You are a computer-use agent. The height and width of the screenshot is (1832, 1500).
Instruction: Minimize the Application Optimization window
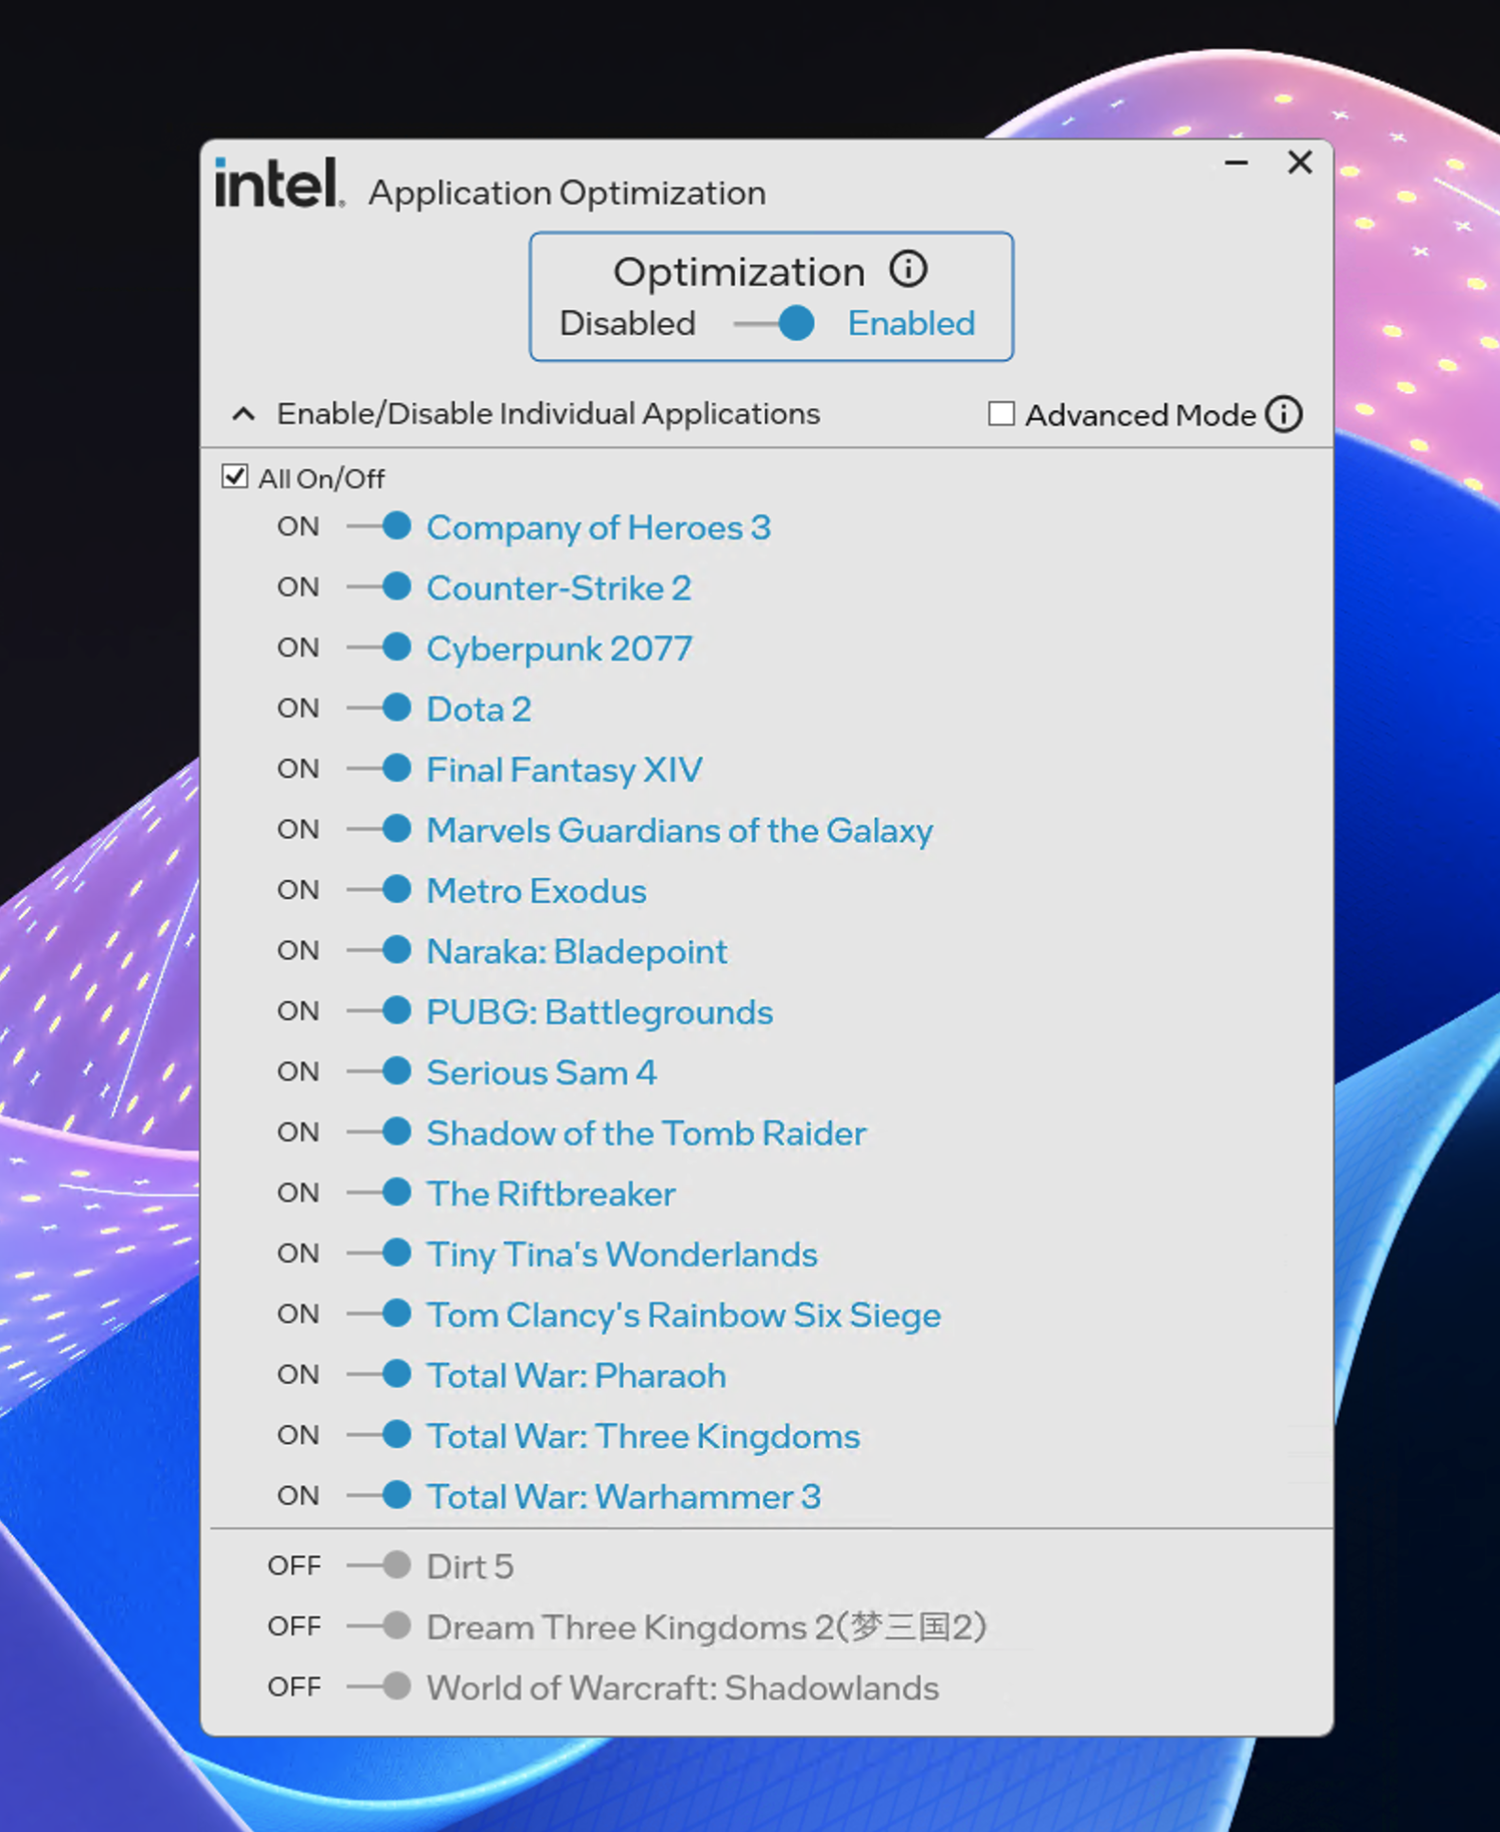pyautogui.click(x=1237, y=162)
